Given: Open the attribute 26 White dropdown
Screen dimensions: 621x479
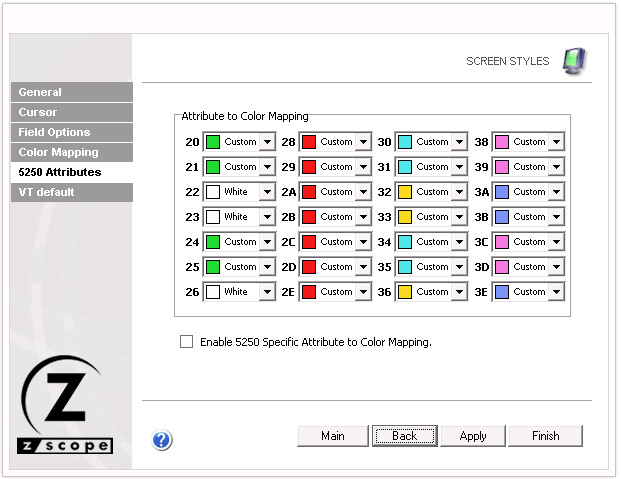Looking at the screenshot, I should click(x=267, y=292).
